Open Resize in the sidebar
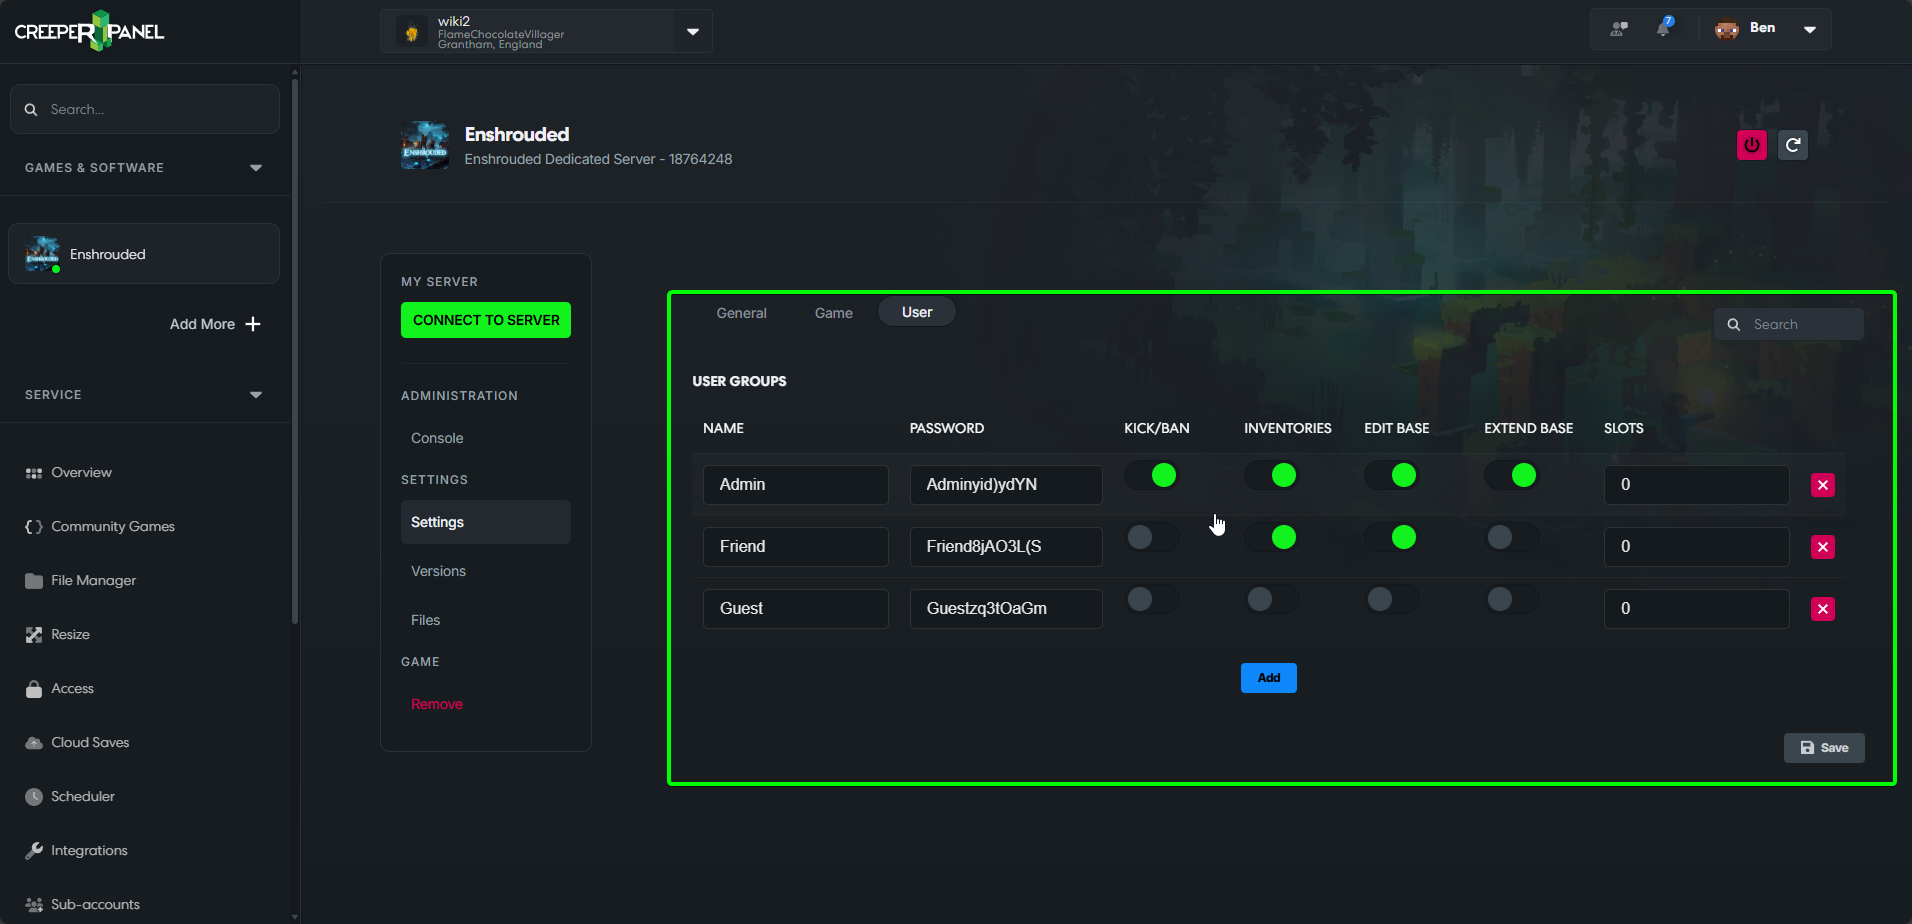The image size is (1912, 924). click(x=57, y=634)
